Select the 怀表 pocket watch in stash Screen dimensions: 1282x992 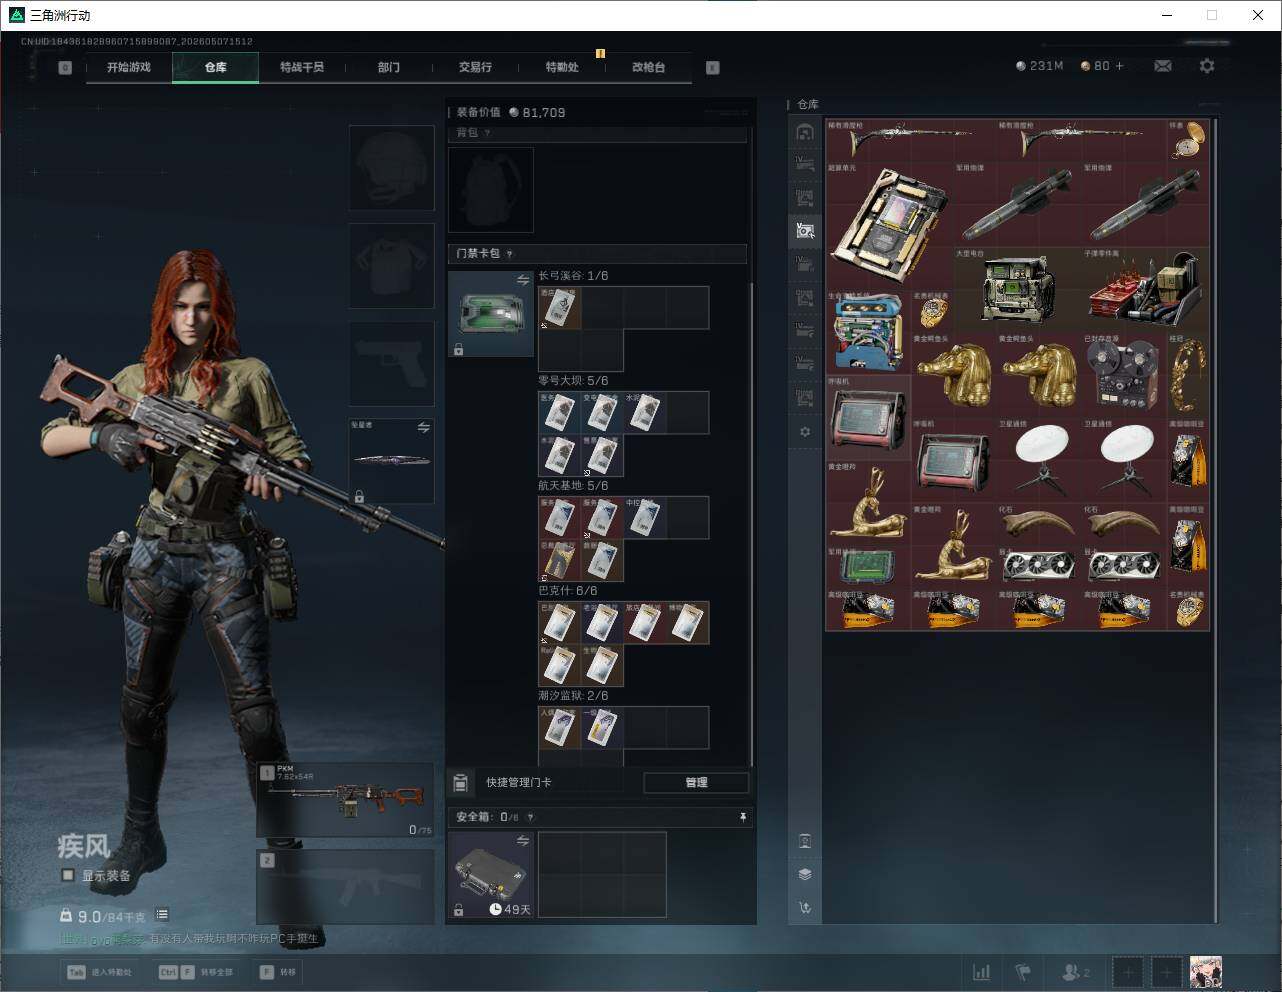point(1188,141)
